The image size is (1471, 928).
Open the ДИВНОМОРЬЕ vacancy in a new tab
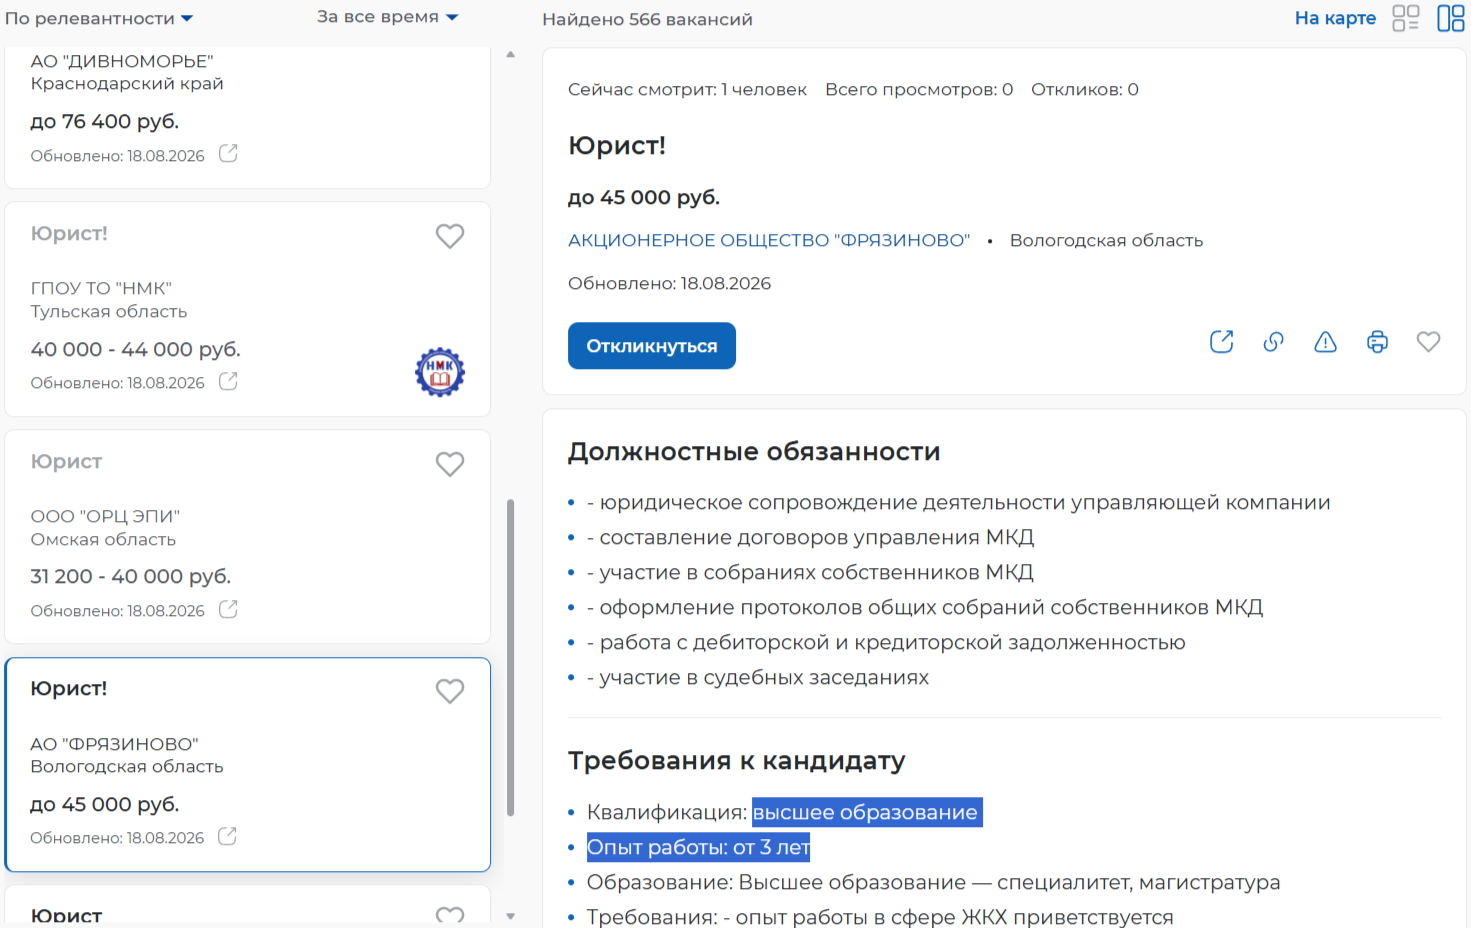[x=228, y=154]
